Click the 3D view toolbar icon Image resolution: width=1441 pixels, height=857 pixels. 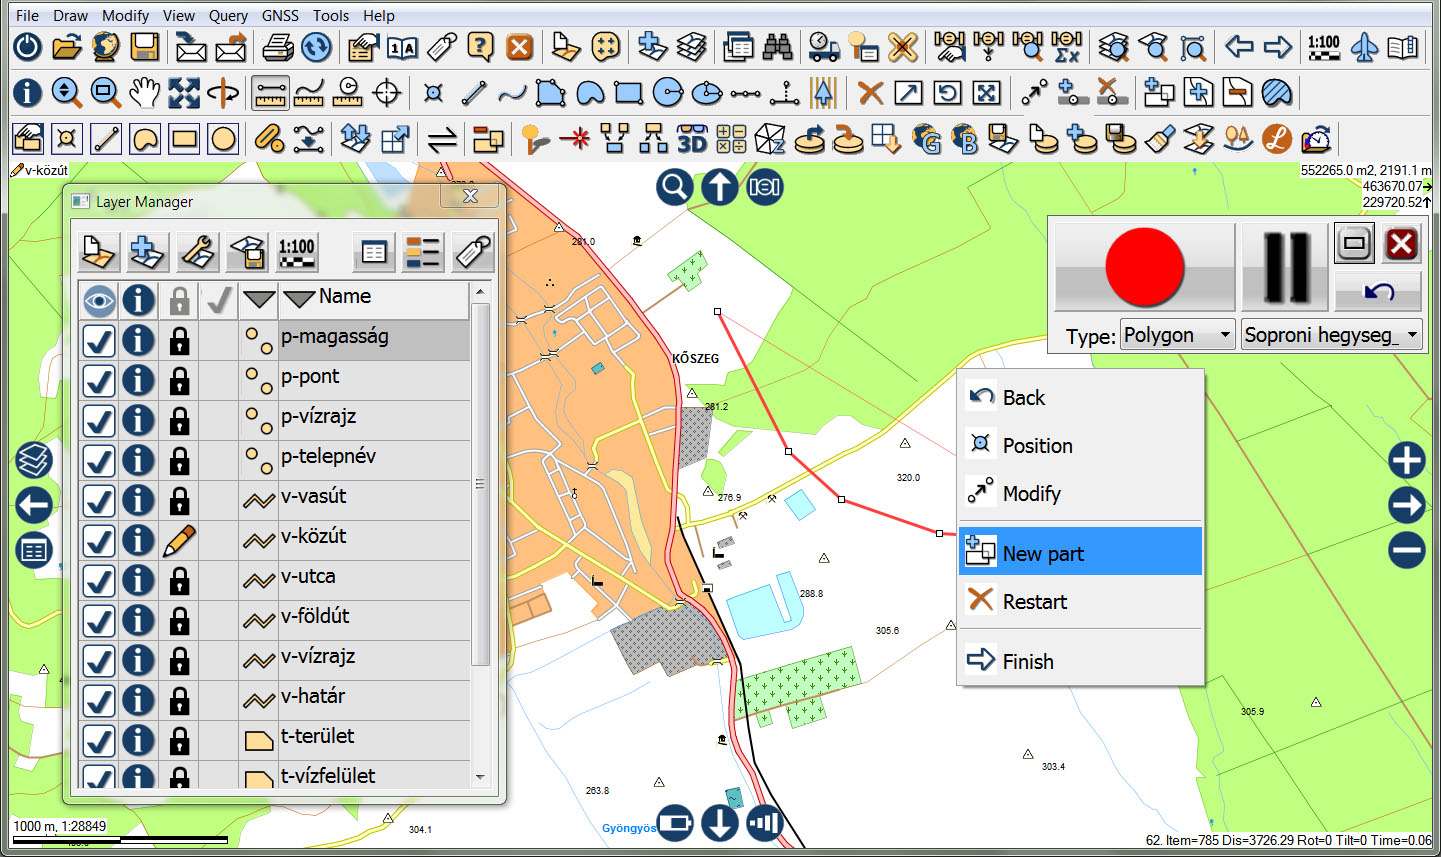(x=692, y=139)
